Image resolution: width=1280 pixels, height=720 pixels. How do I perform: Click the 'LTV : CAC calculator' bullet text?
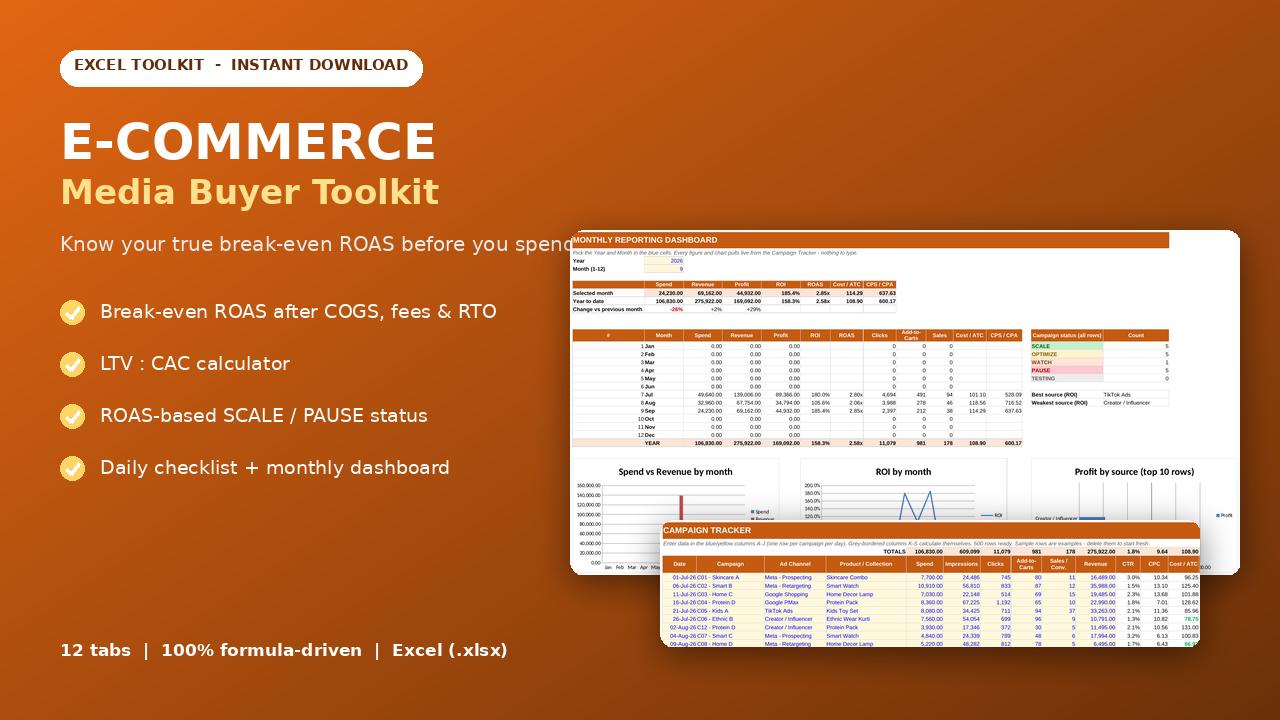coord(195,364)
